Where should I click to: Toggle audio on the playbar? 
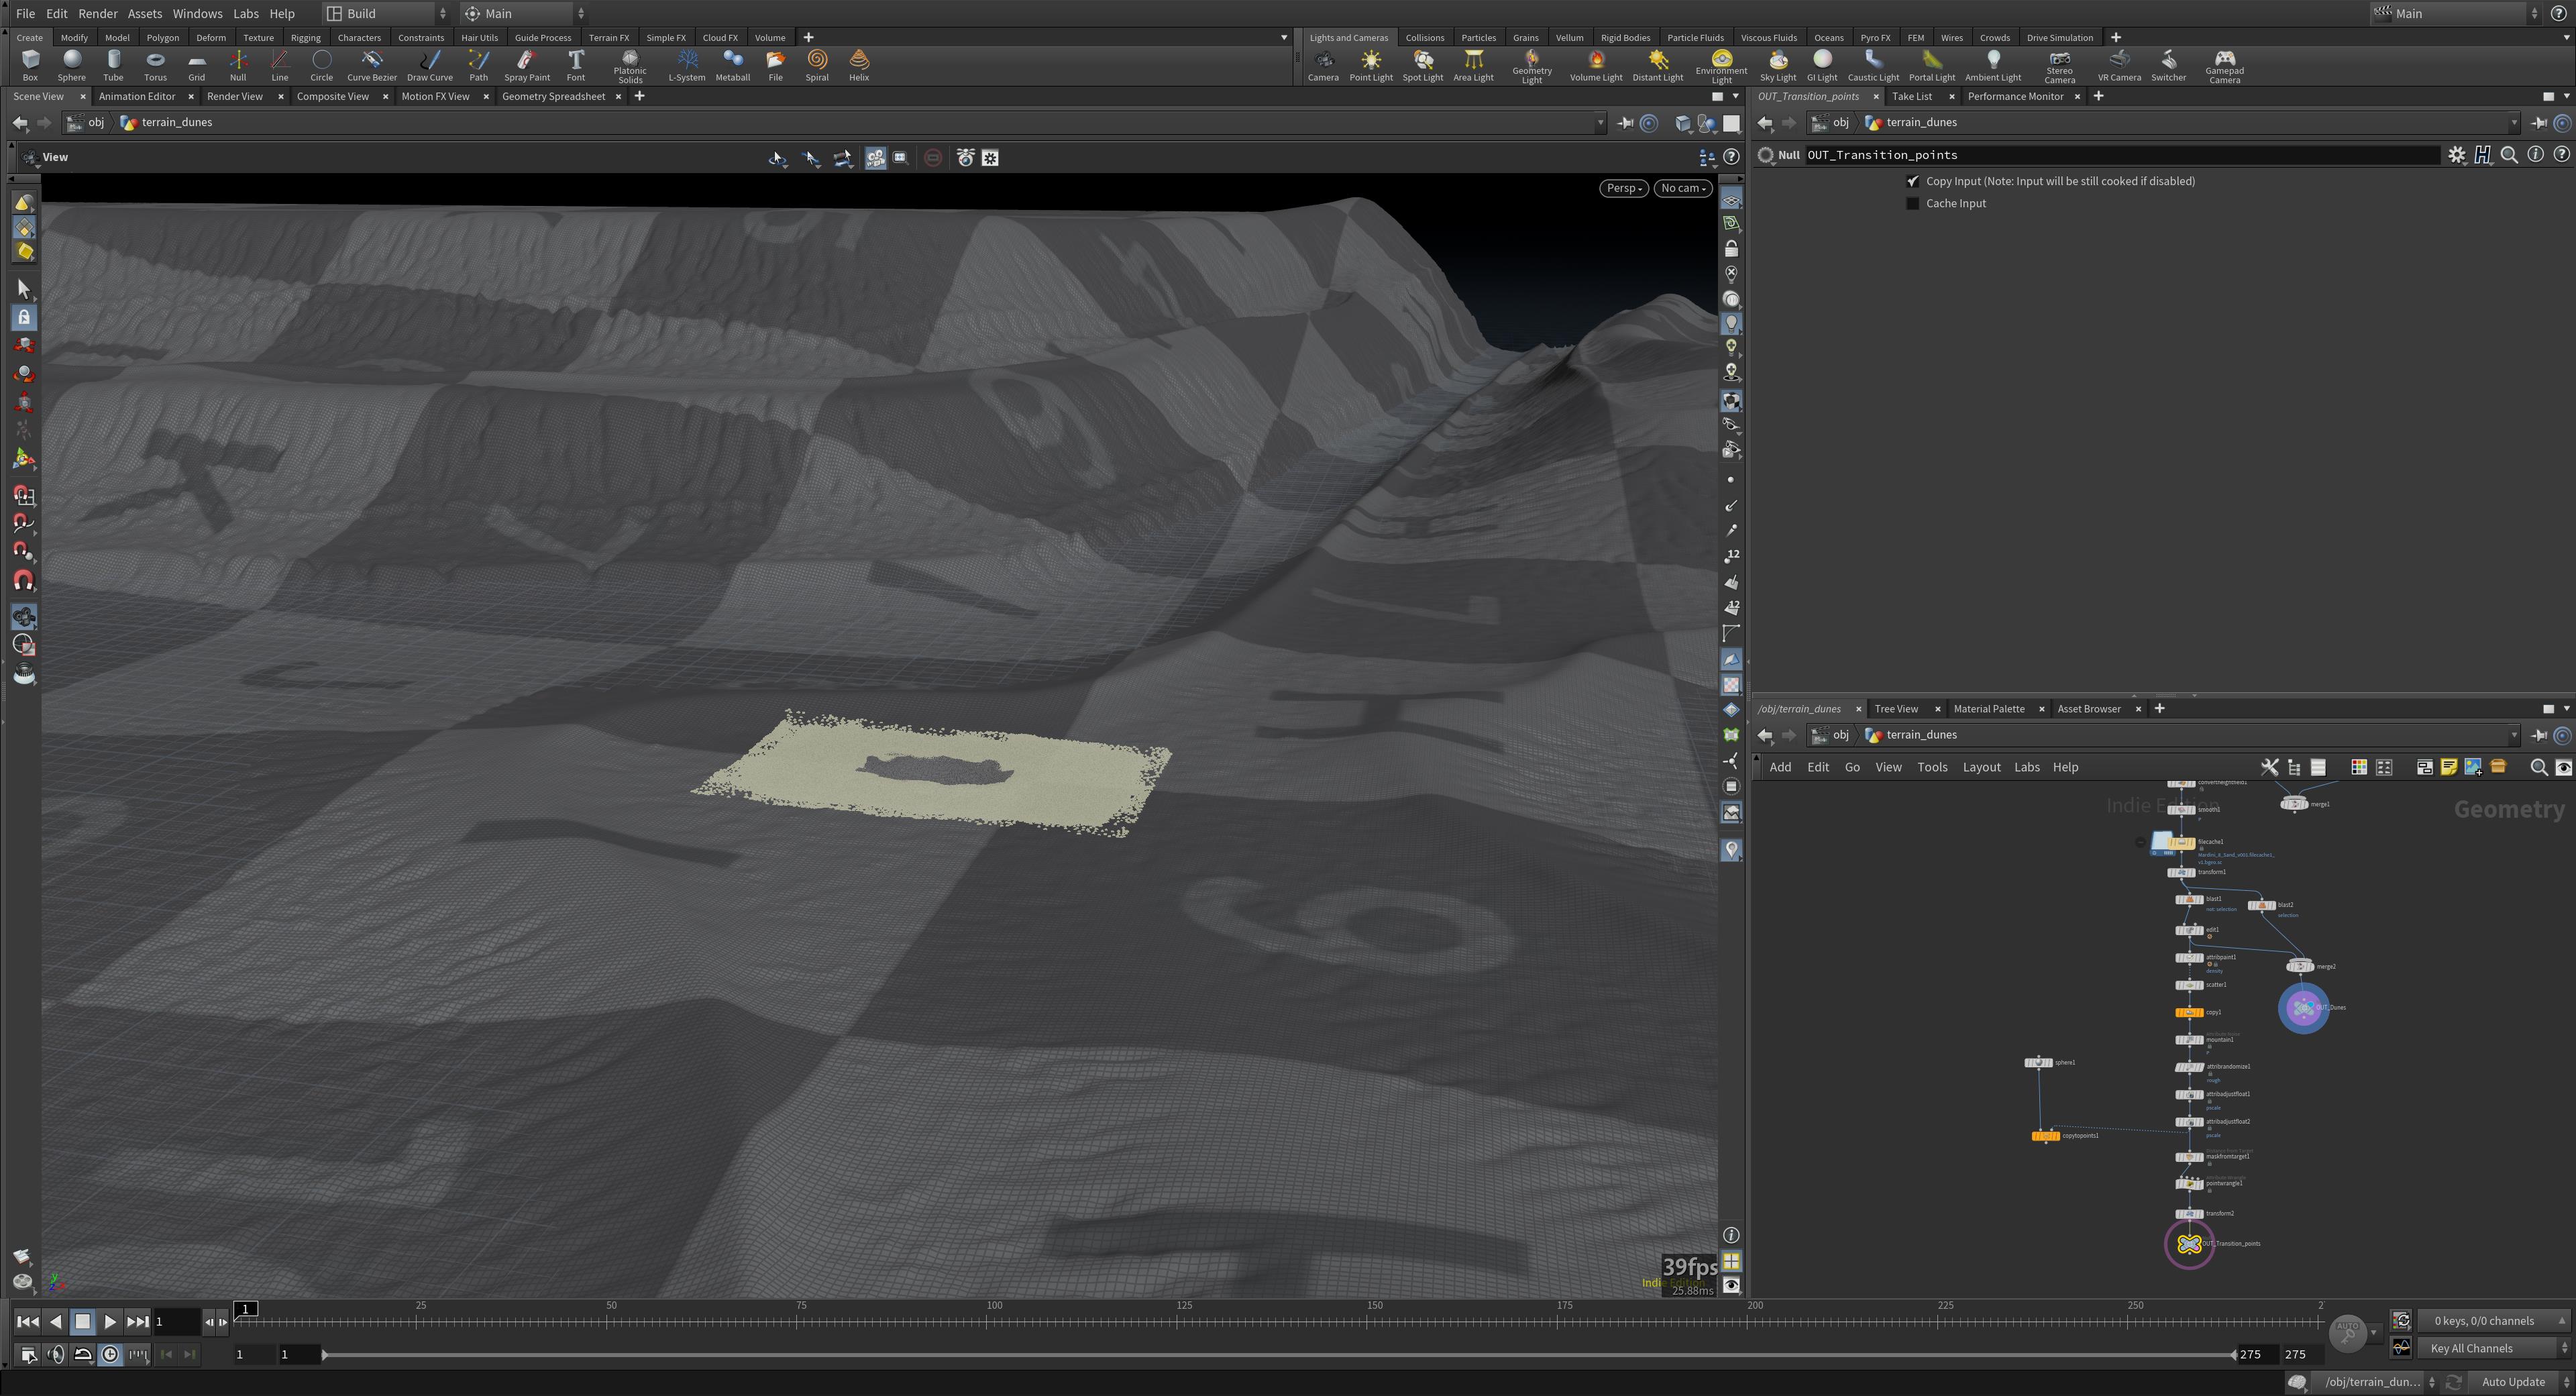[56, 1354]
